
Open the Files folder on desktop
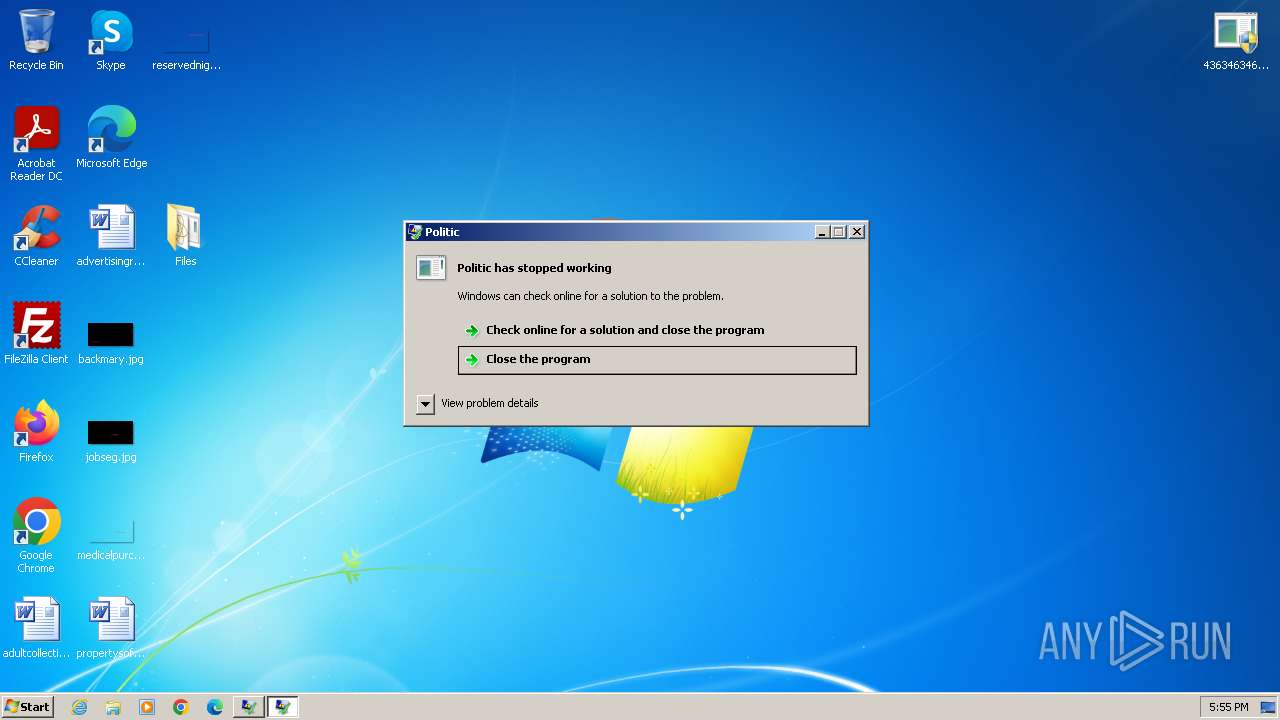(186, 235)
